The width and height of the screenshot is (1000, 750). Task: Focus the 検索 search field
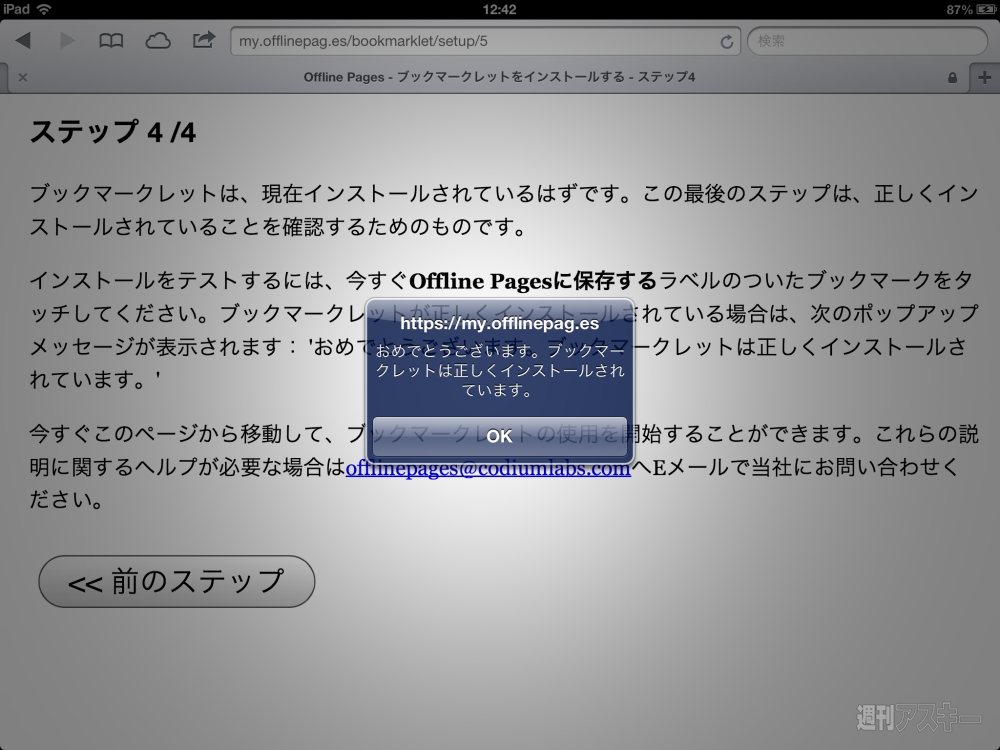point(867,41)
